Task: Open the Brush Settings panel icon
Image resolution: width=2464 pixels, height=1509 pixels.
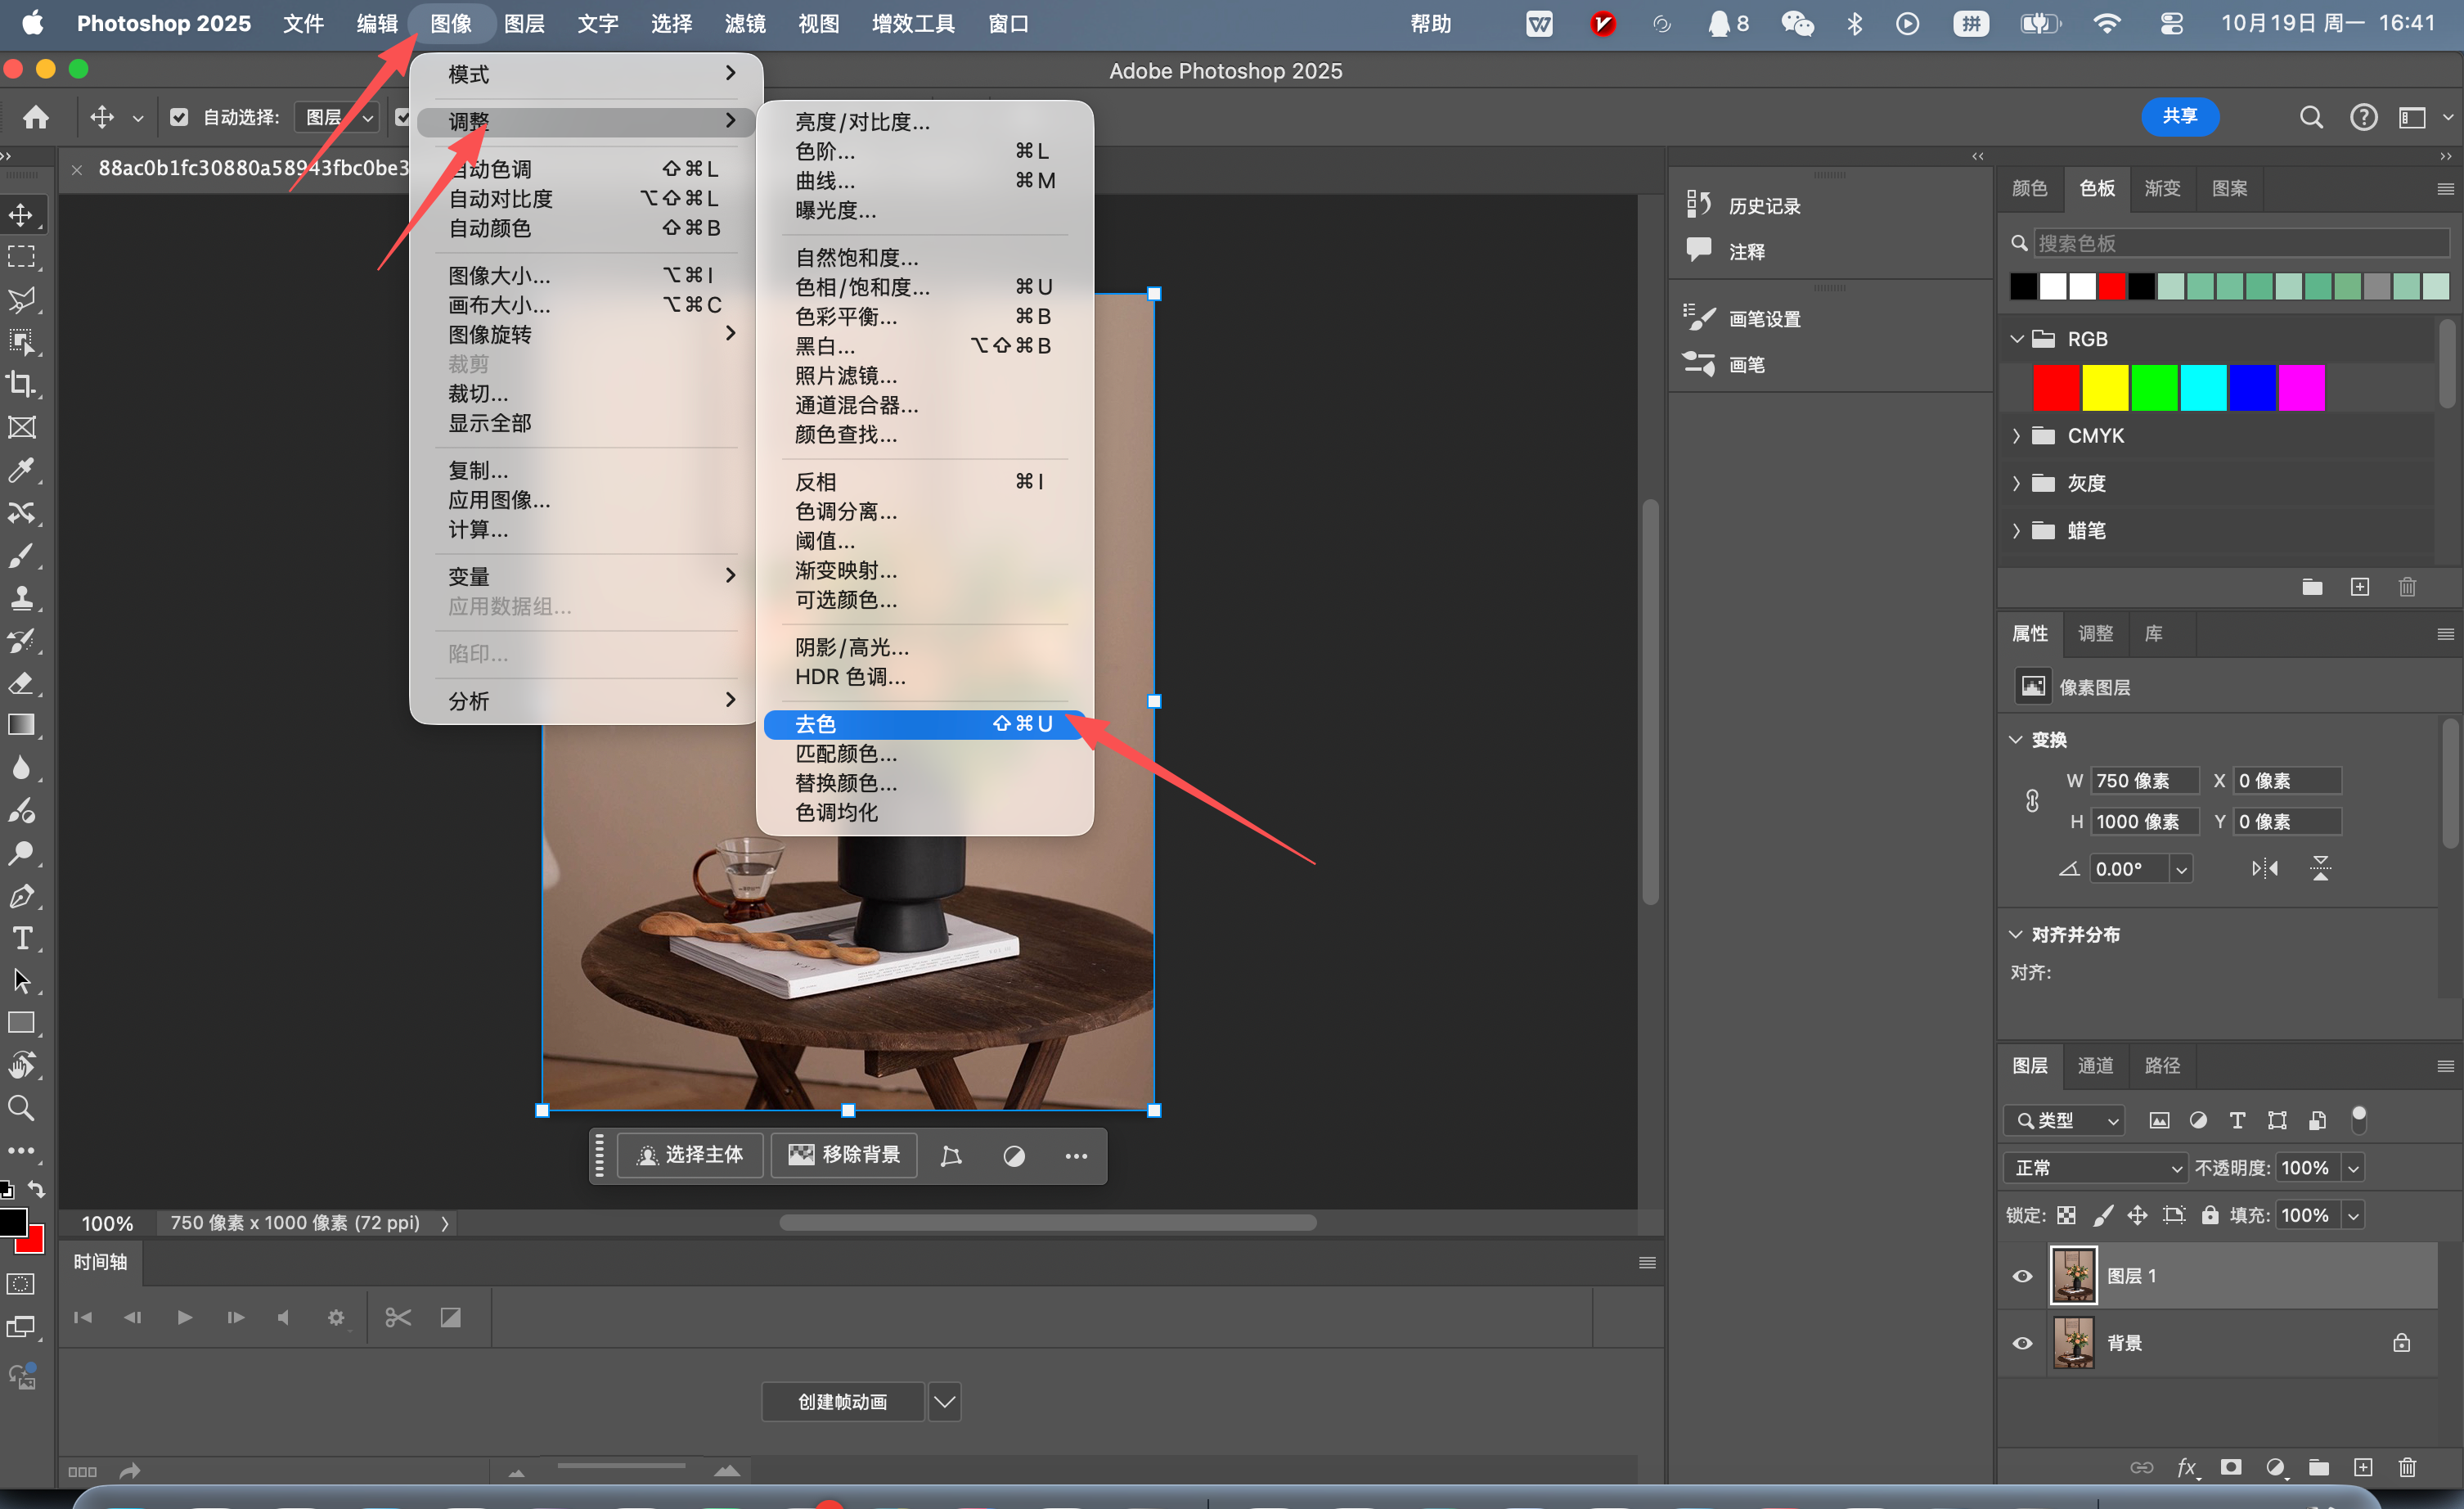Action: pos(1698,318)
